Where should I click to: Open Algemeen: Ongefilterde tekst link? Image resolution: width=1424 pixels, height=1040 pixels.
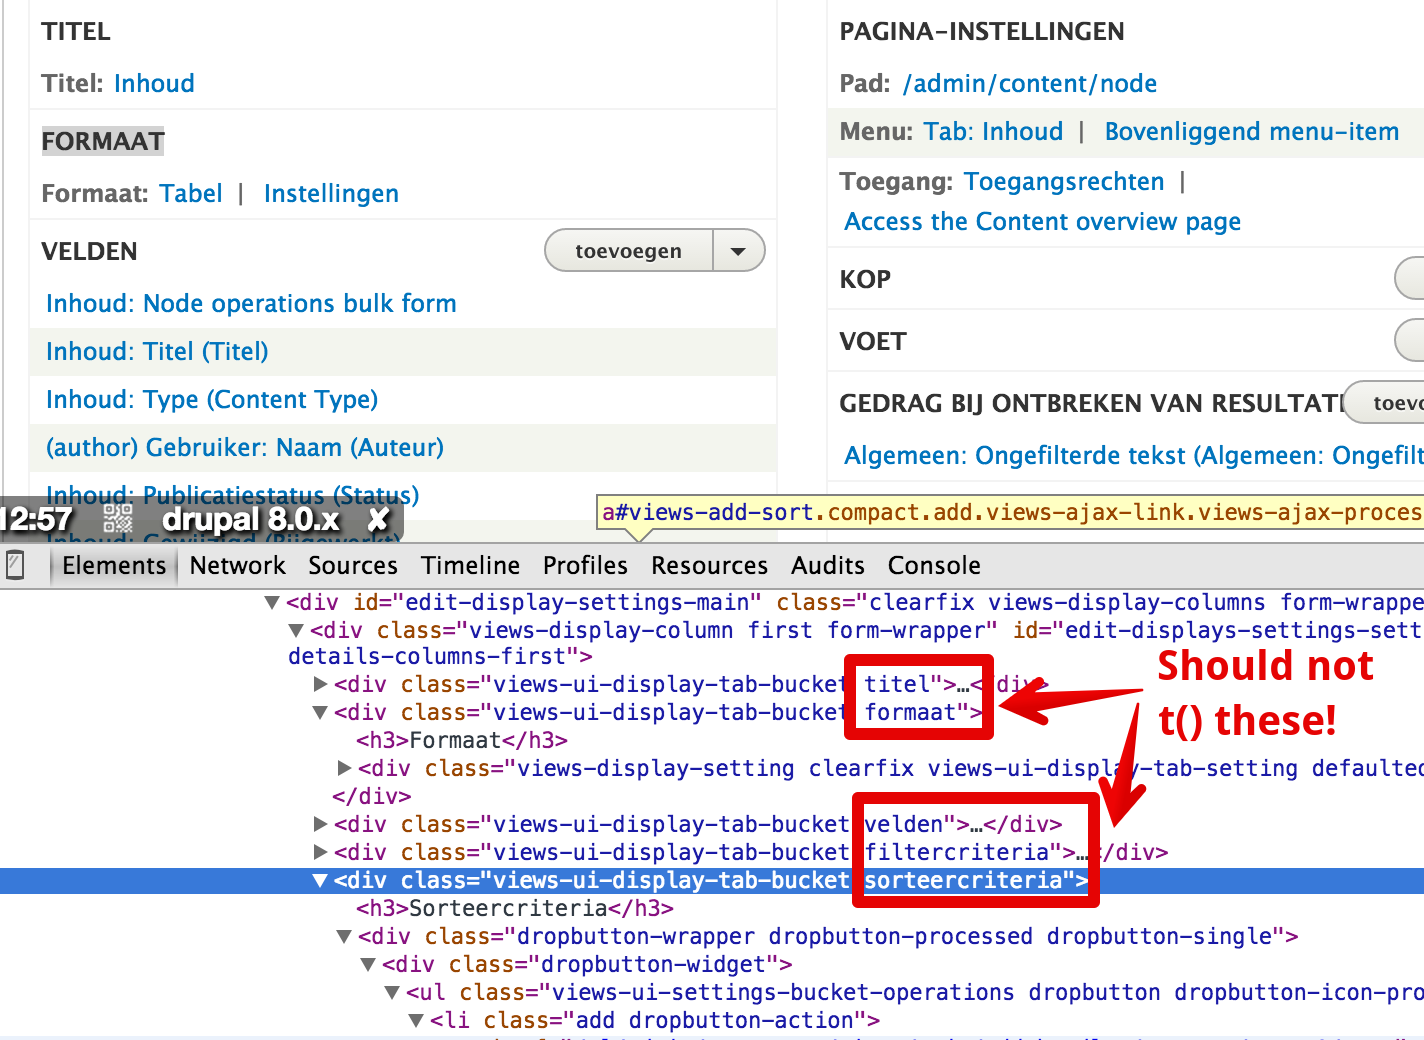click(x=1134, y=456)
